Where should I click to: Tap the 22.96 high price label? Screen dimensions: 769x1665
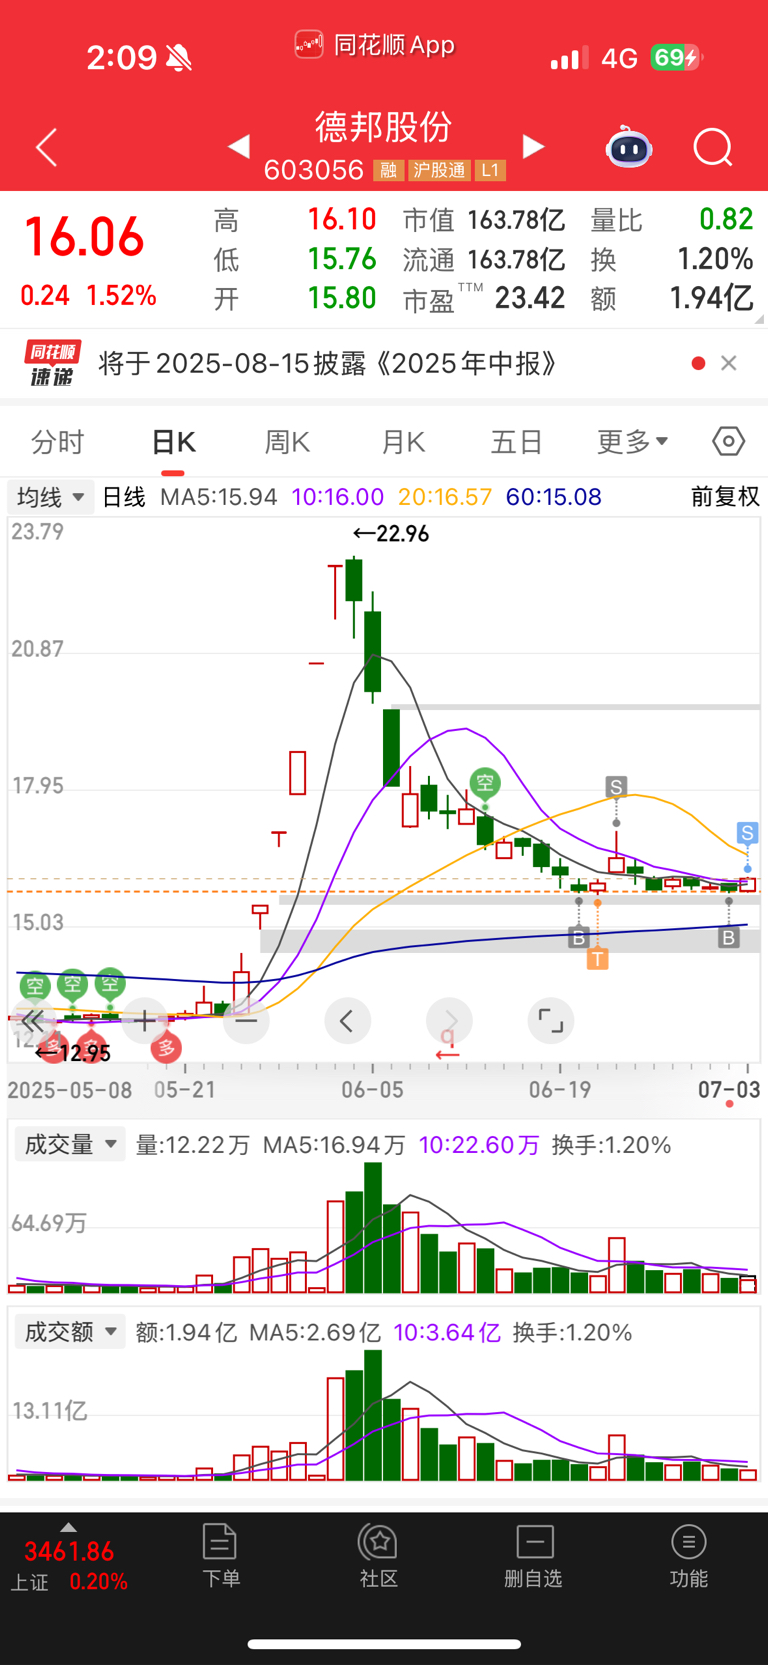pos(391,534)
